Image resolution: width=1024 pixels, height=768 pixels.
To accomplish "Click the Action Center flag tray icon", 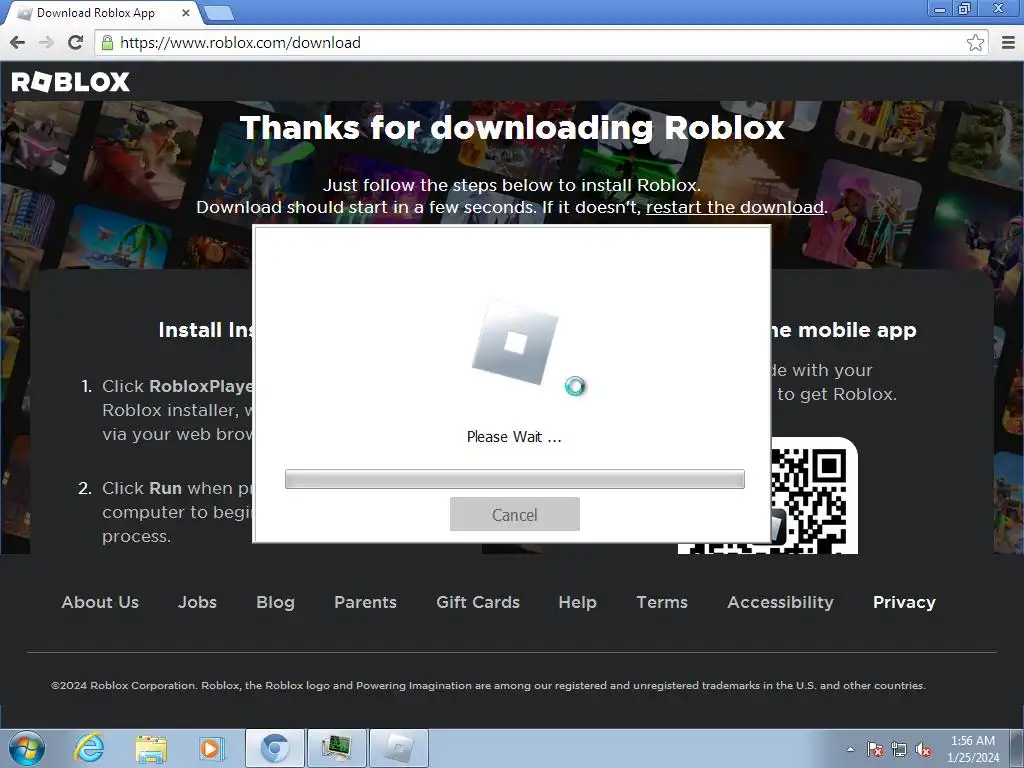I will pos(875,749).
